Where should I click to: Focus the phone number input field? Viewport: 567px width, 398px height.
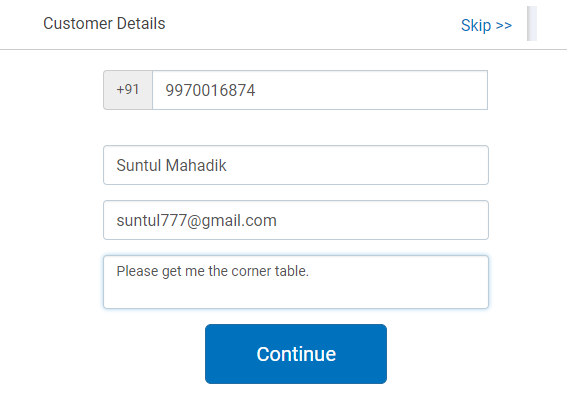(320, 90)
